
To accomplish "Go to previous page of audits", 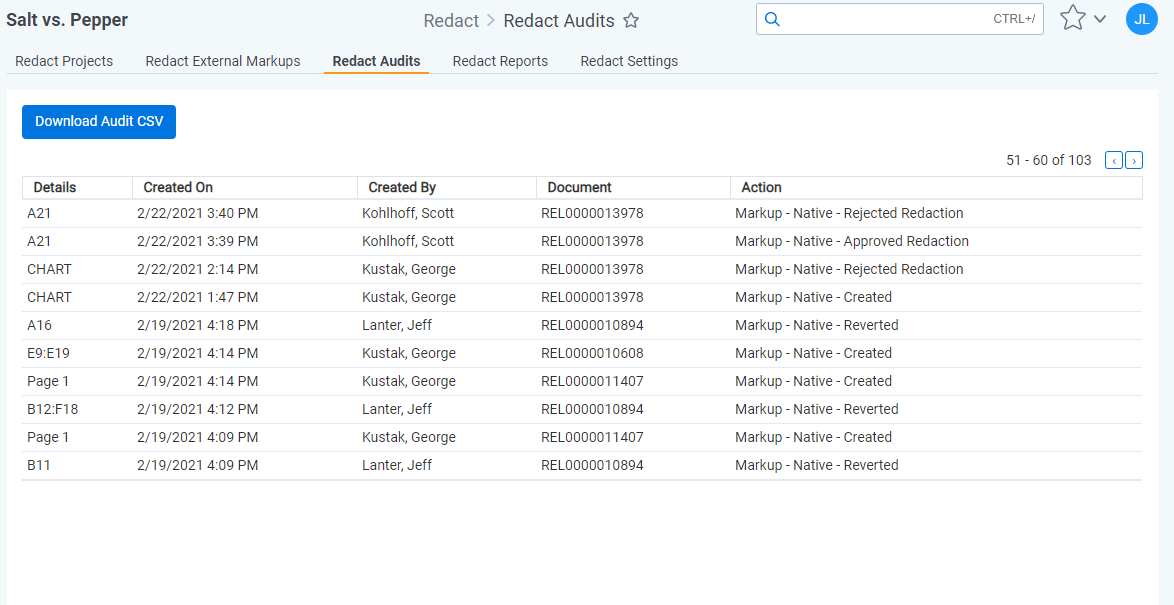I will click(x=1114, y=160).
